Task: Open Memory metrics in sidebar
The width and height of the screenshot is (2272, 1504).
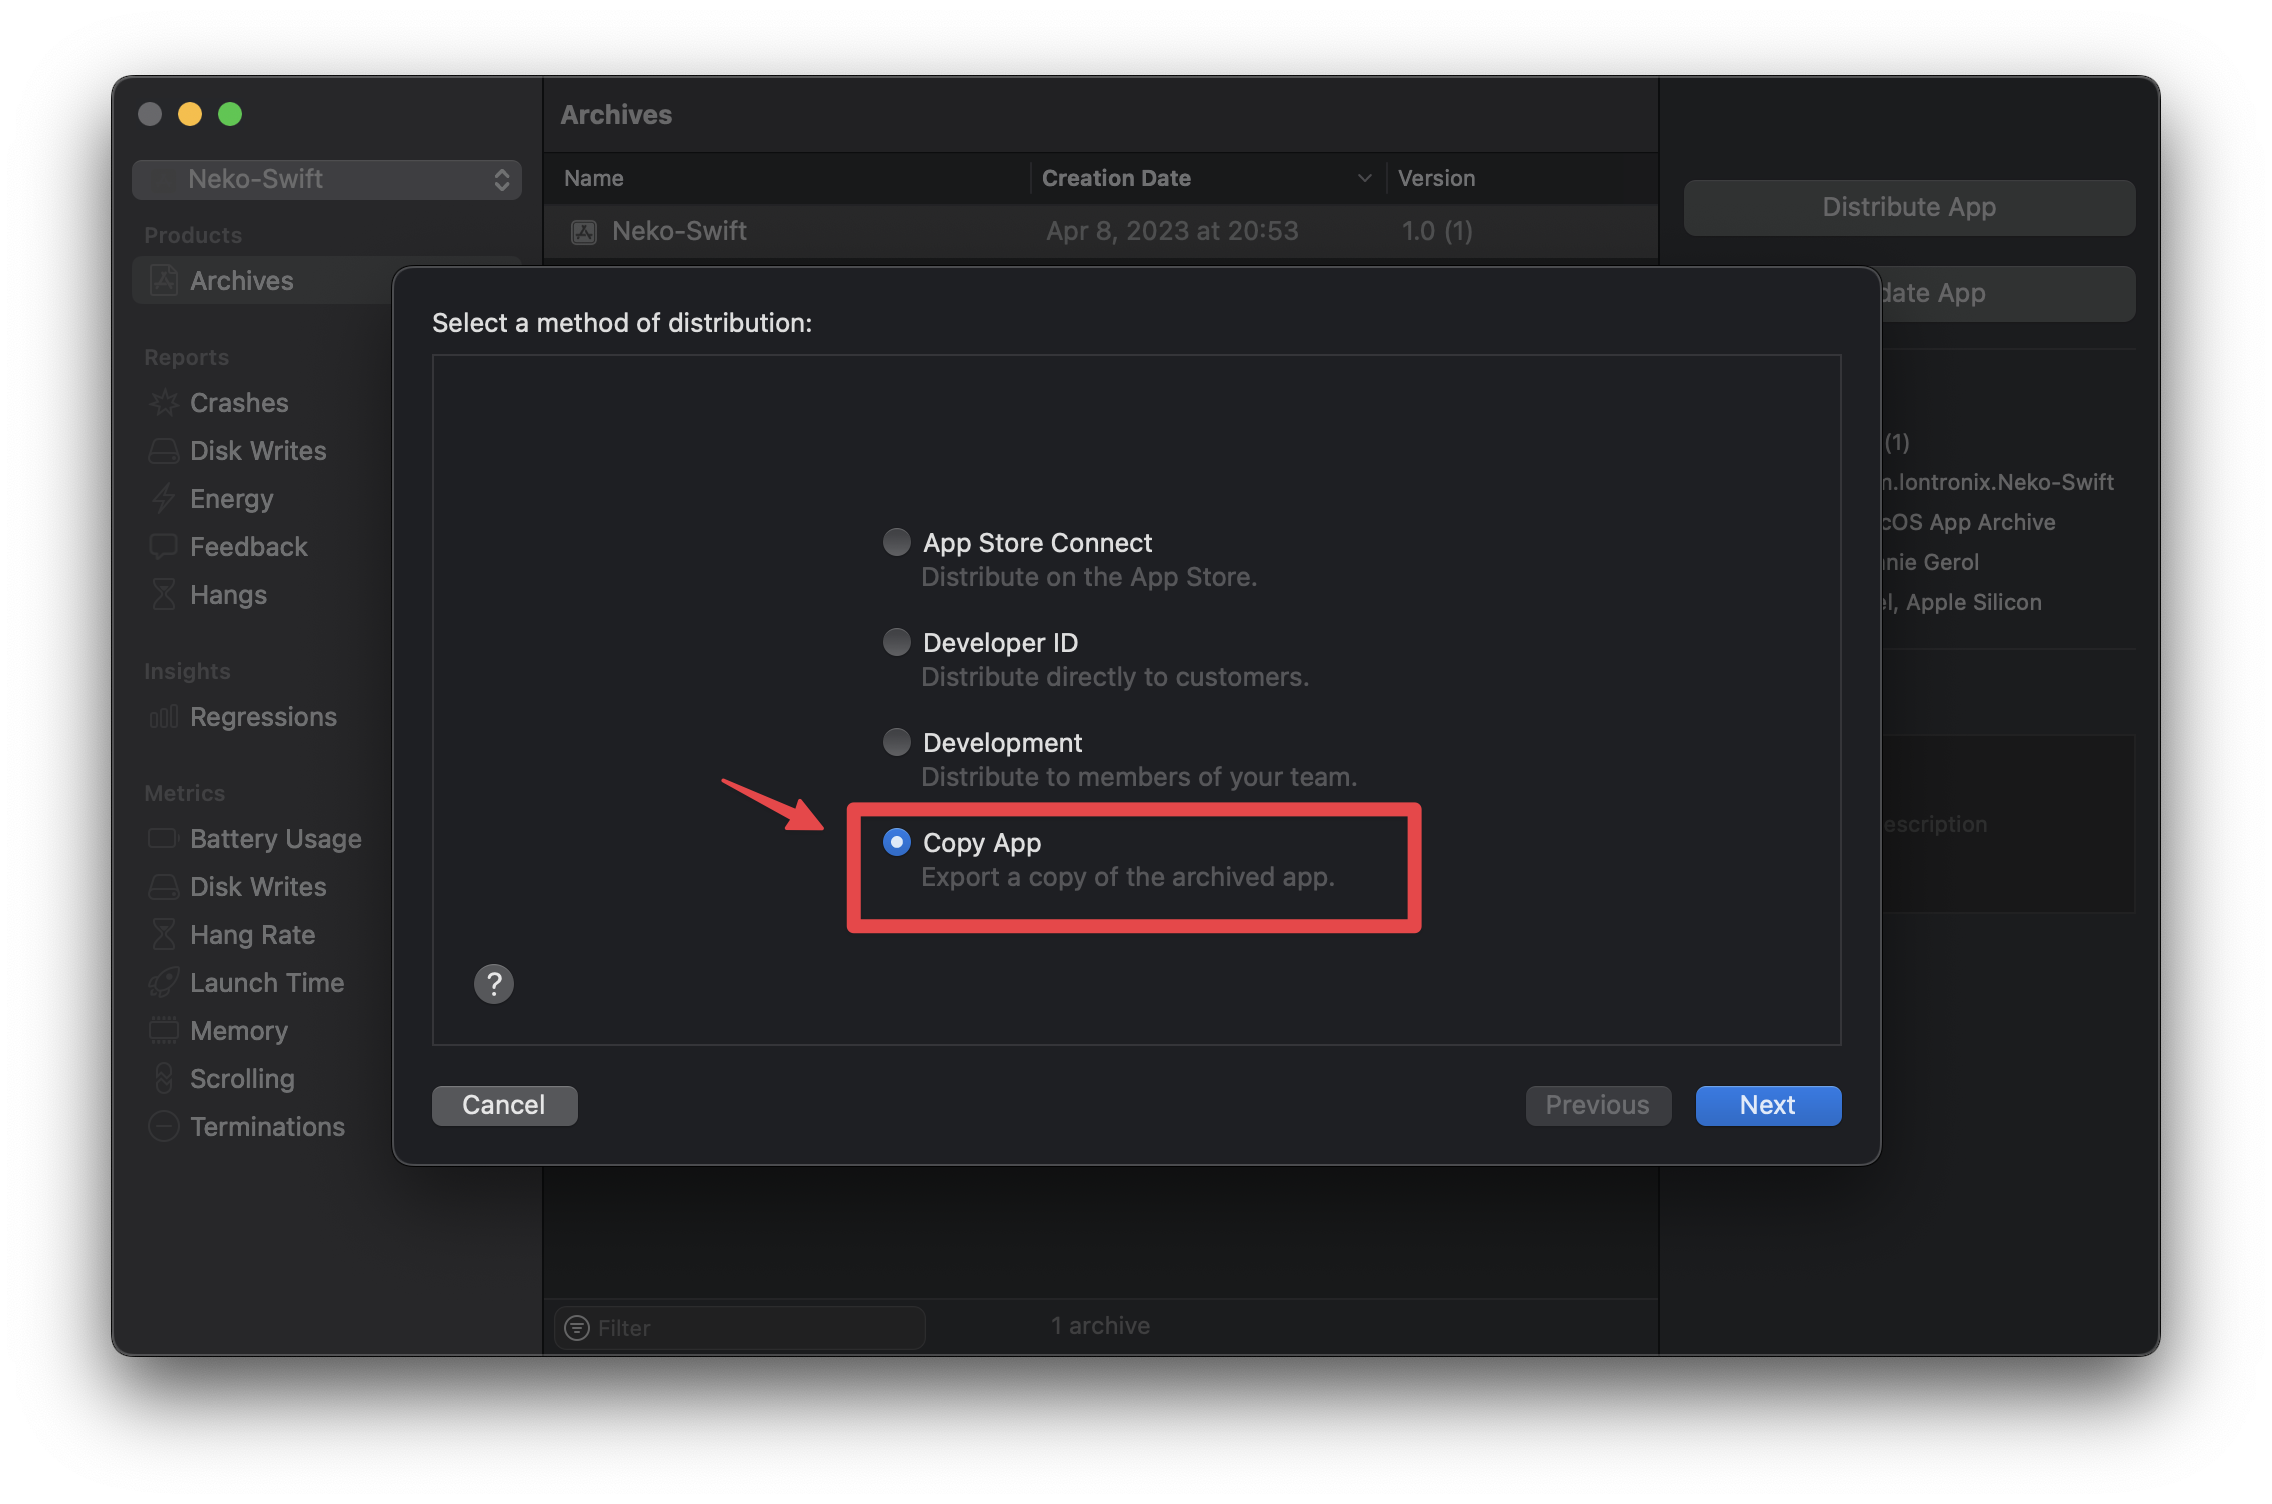Action: coord(239,1031)
